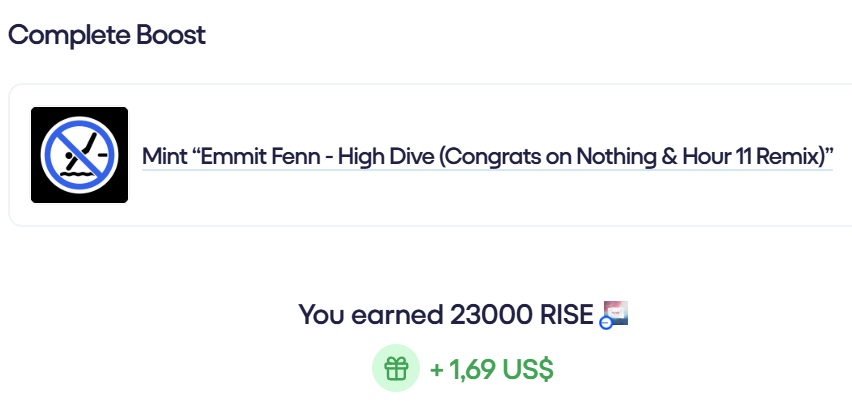Open the Mint "Emmit Fenn - High Dive" link

[487, 157]
